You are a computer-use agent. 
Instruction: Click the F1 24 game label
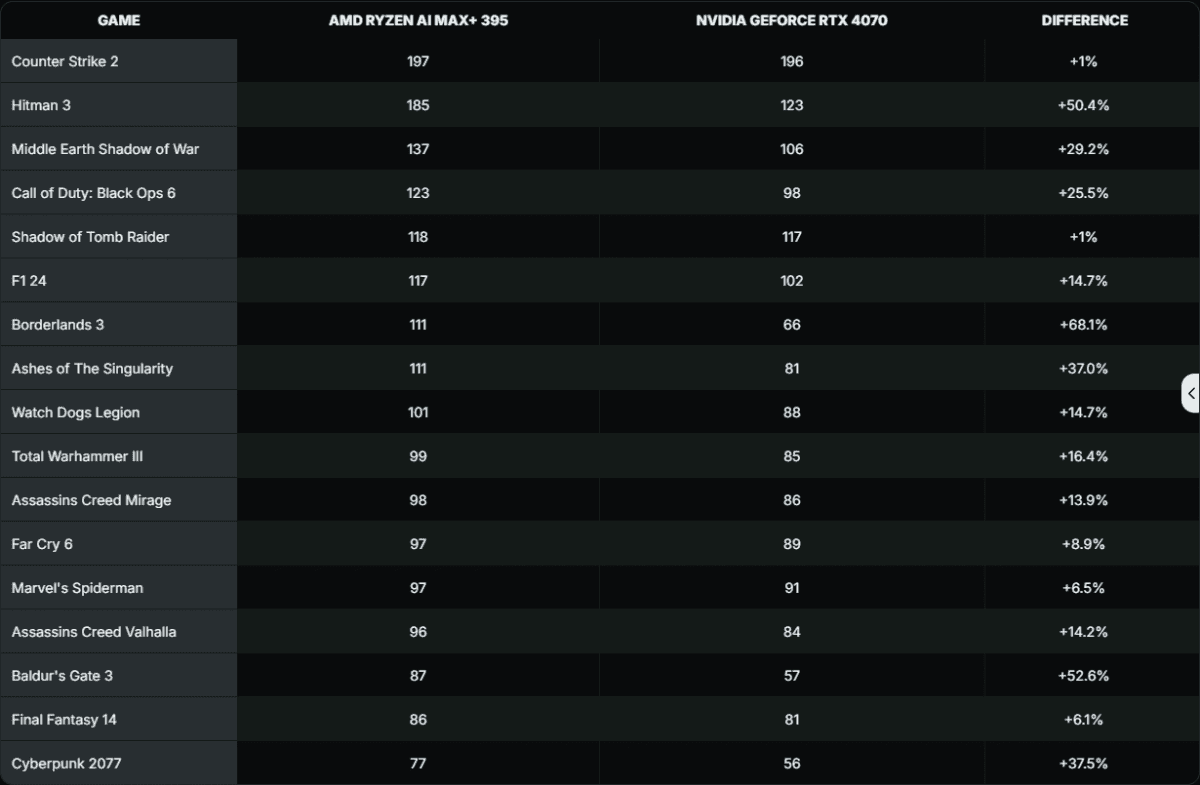tap(29, 281)
